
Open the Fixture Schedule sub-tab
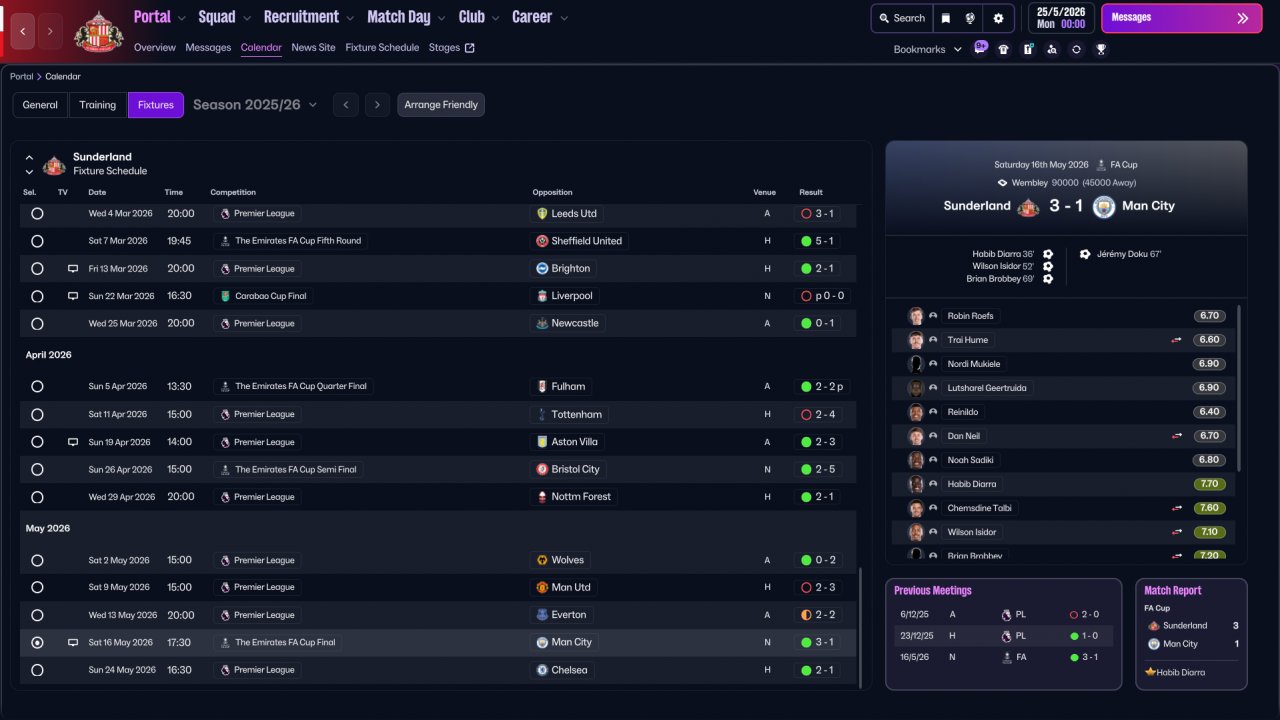click(x=382, y=48)
